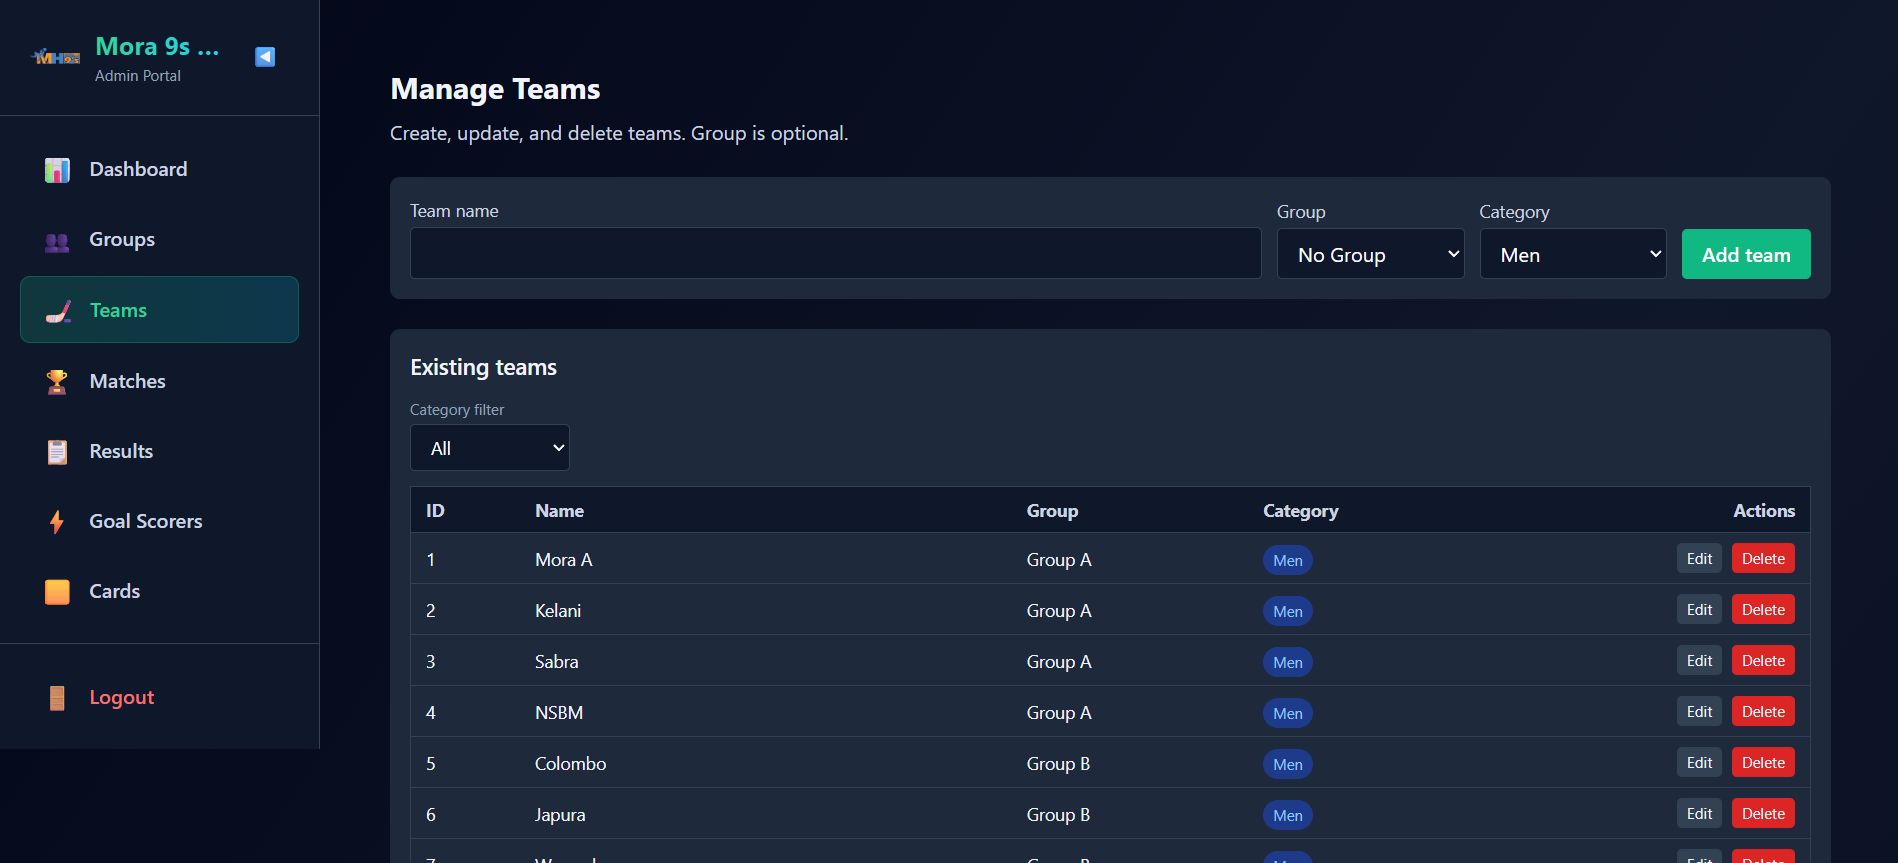Click Group B in the Japura row

[1058, 815]
